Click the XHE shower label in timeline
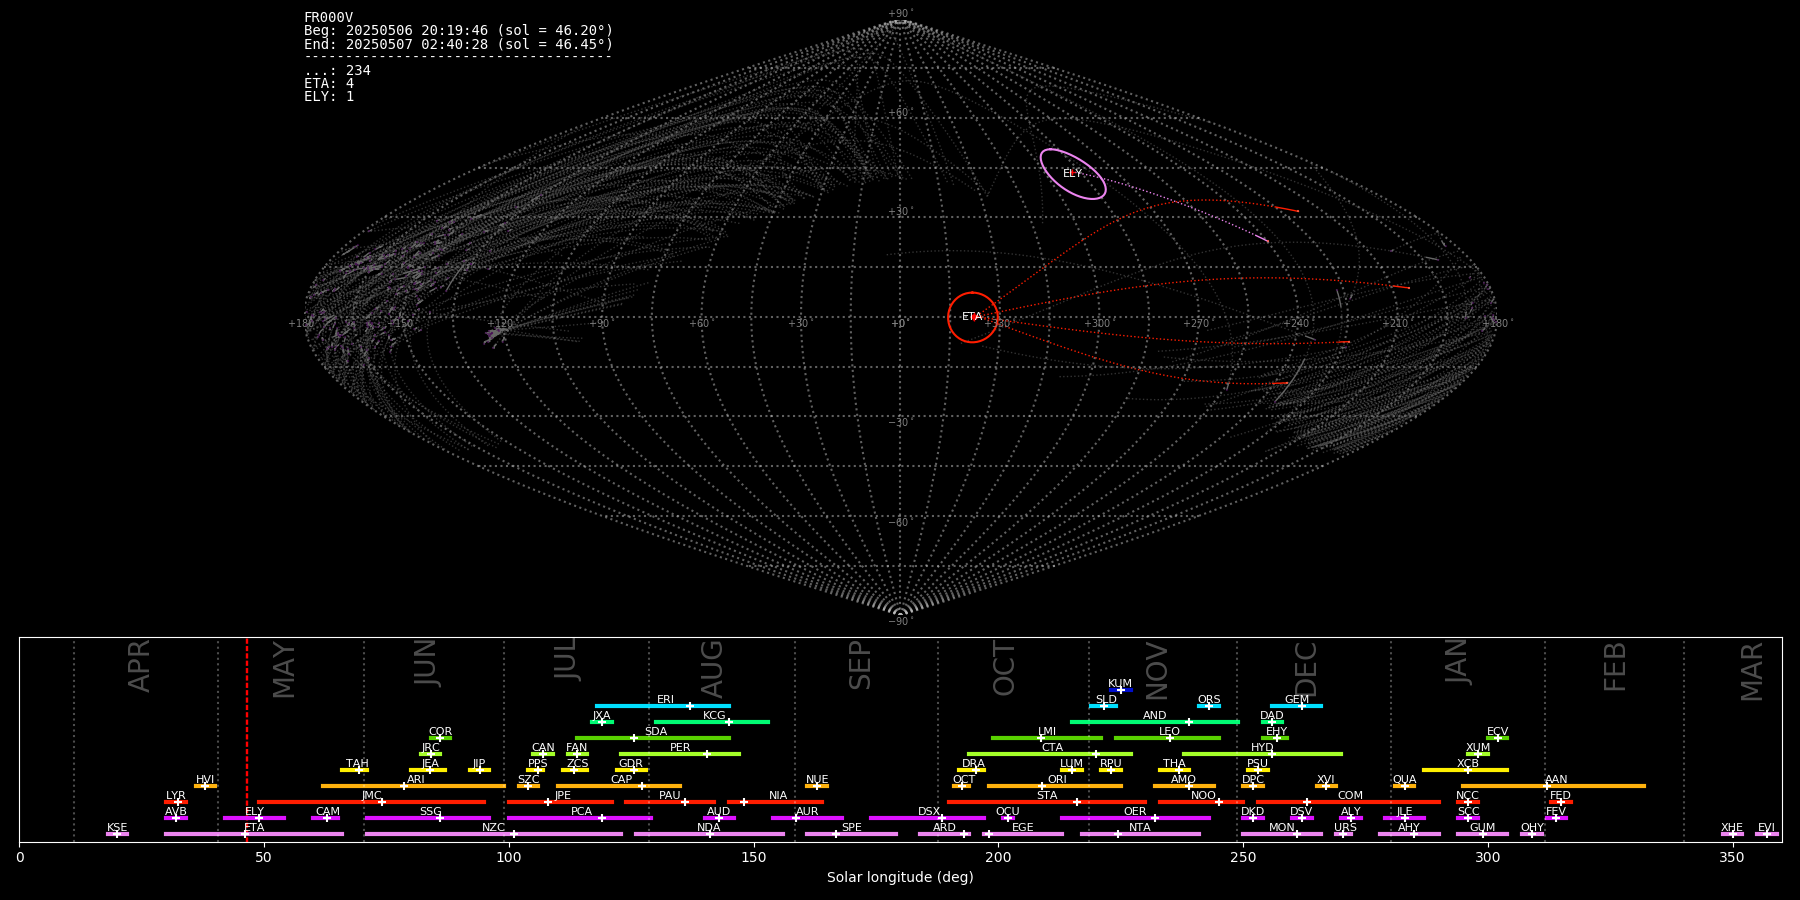This screenshot has height=900, width=1800. click(x=1732, y=828)
